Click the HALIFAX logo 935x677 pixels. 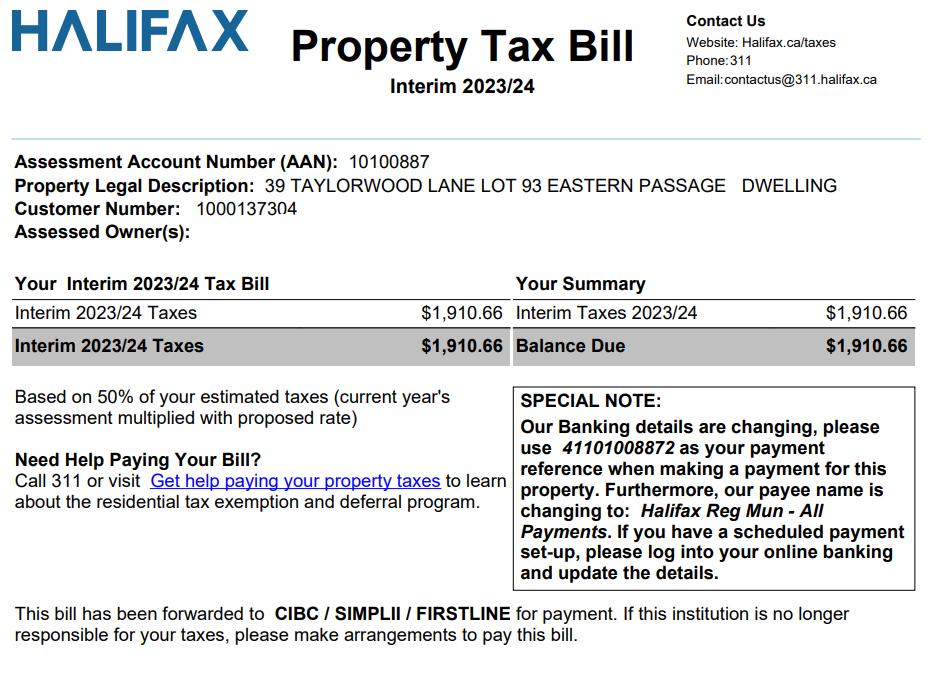pyautogui.click(x=130, y=30)
